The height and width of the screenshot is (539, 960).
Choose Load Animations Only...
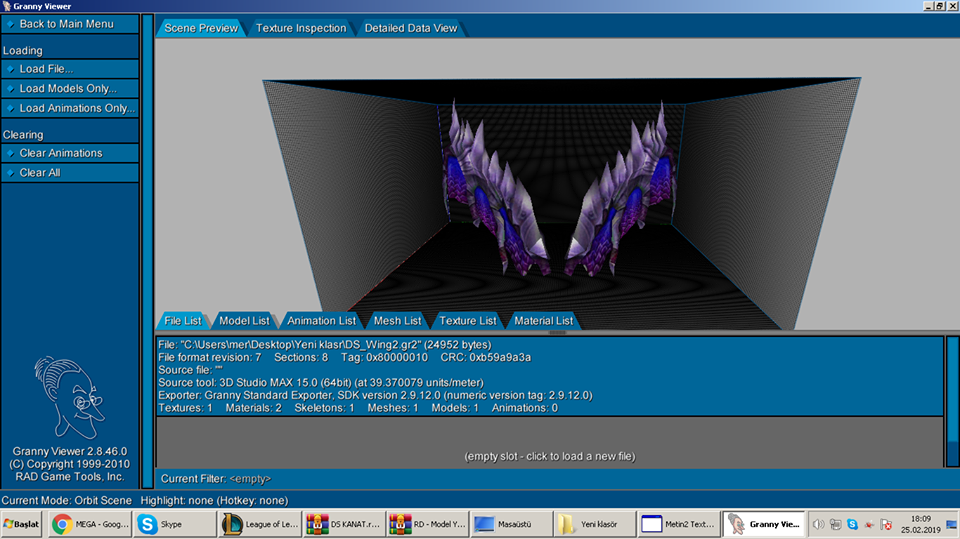click(70, 108)
